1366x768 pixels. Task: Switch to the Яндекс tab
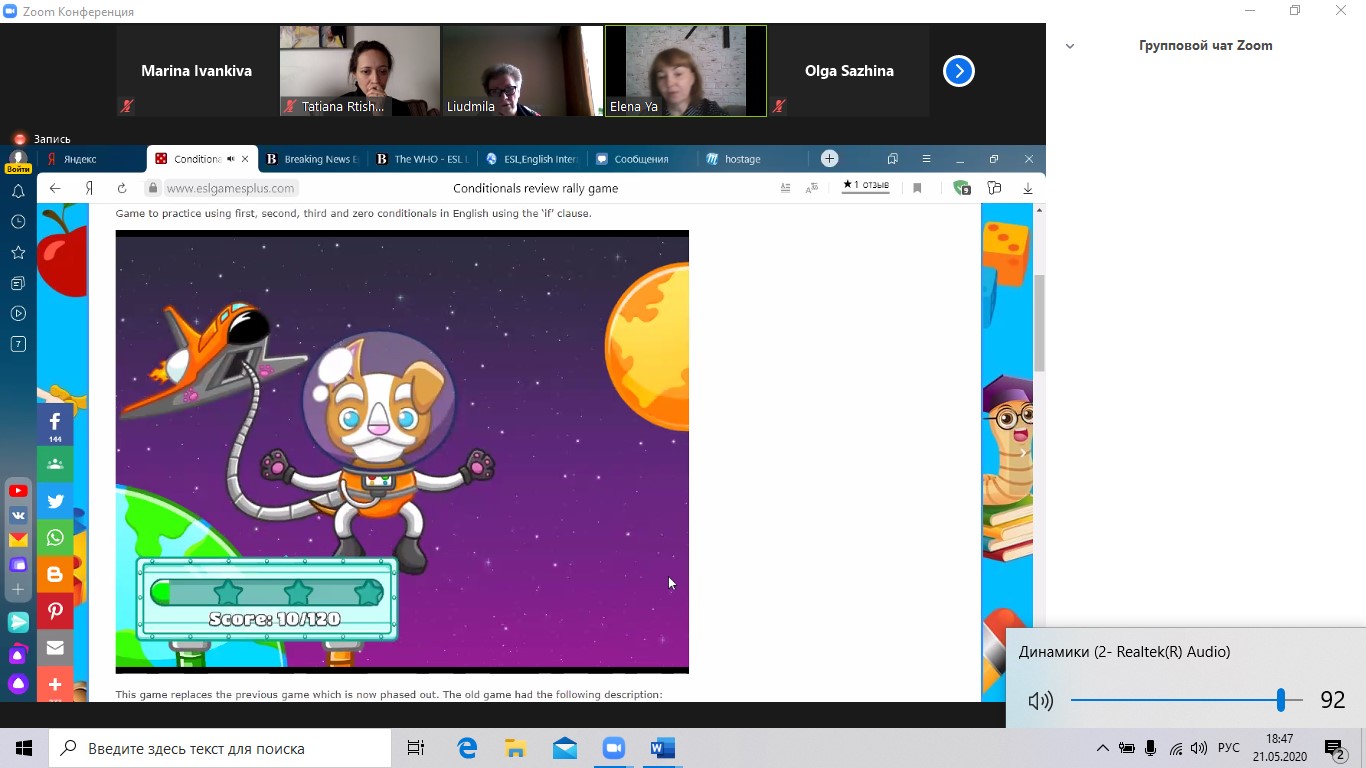coord(92,159)
